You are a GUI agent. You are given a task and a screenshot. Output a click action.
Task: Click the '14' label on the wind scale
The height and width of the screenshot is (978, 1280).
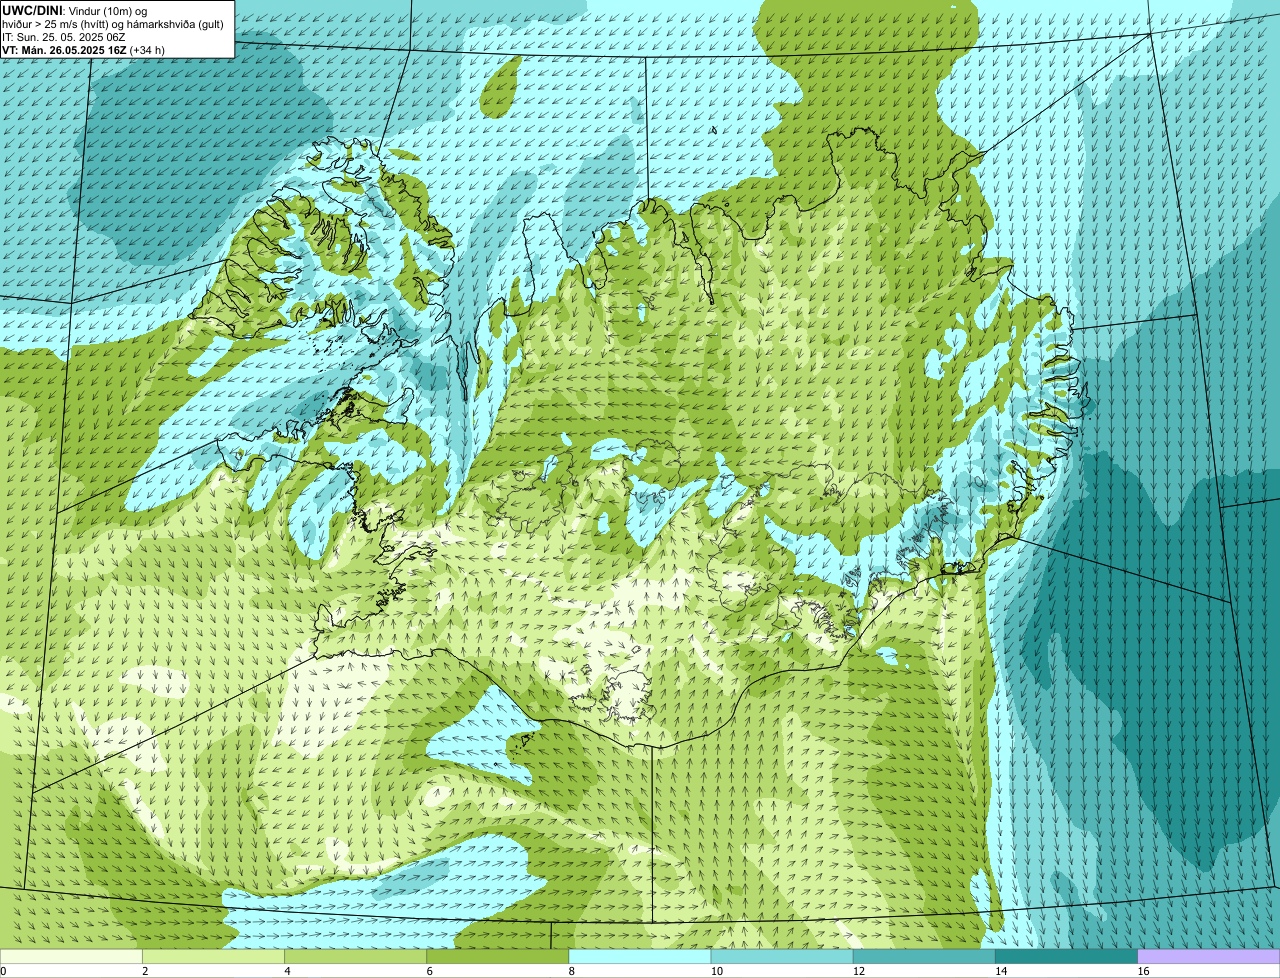(x=1002, y=971)
